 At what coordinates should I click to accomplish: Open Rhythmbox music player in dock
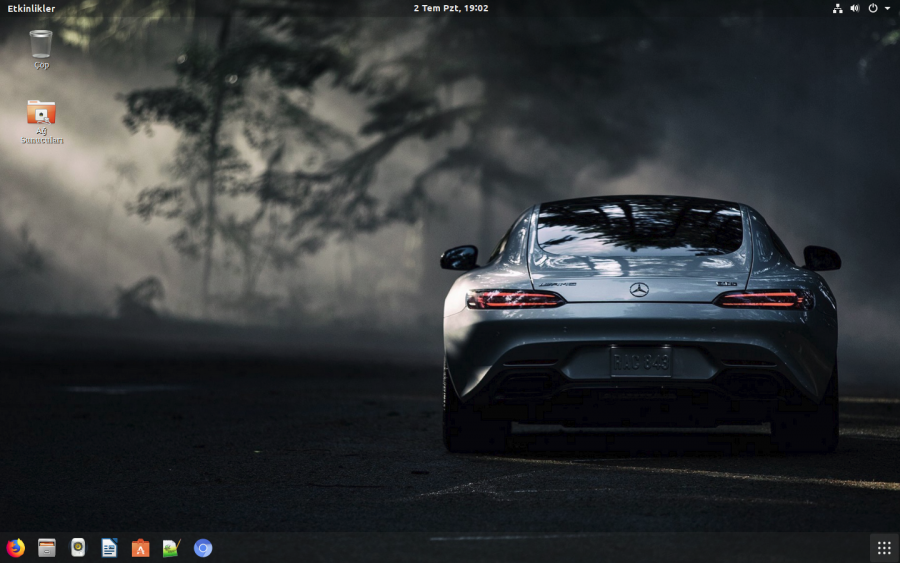click(78, 548)
